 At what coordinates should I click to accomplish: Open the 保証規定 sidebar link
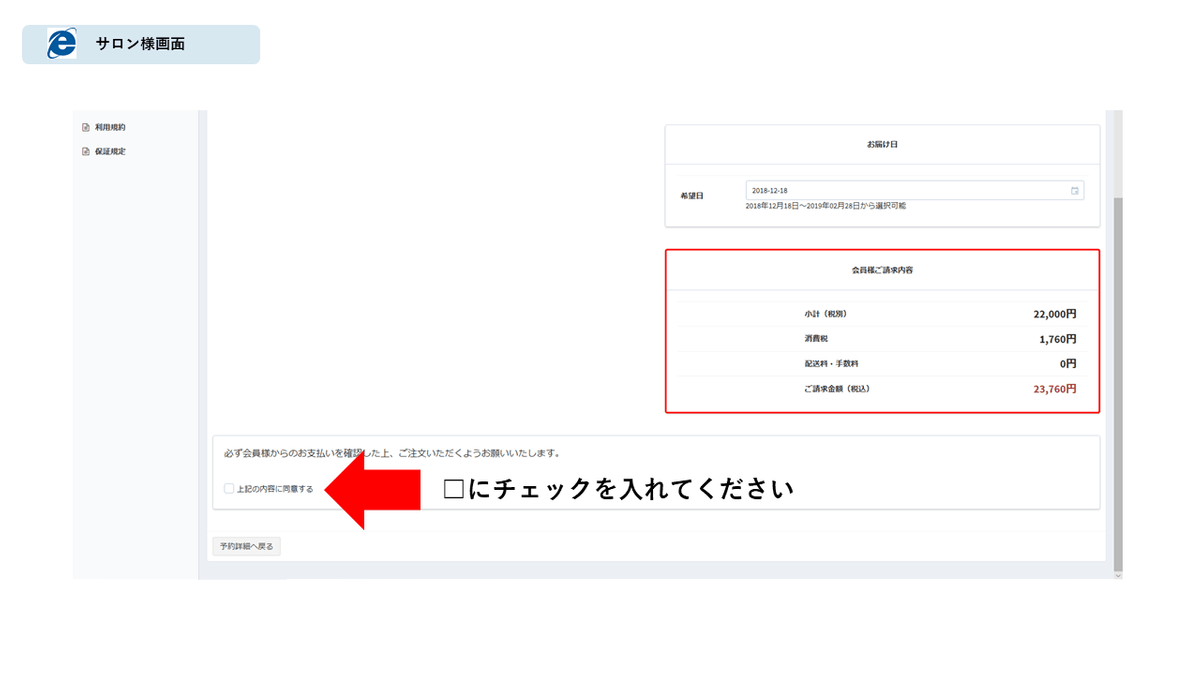110,151
